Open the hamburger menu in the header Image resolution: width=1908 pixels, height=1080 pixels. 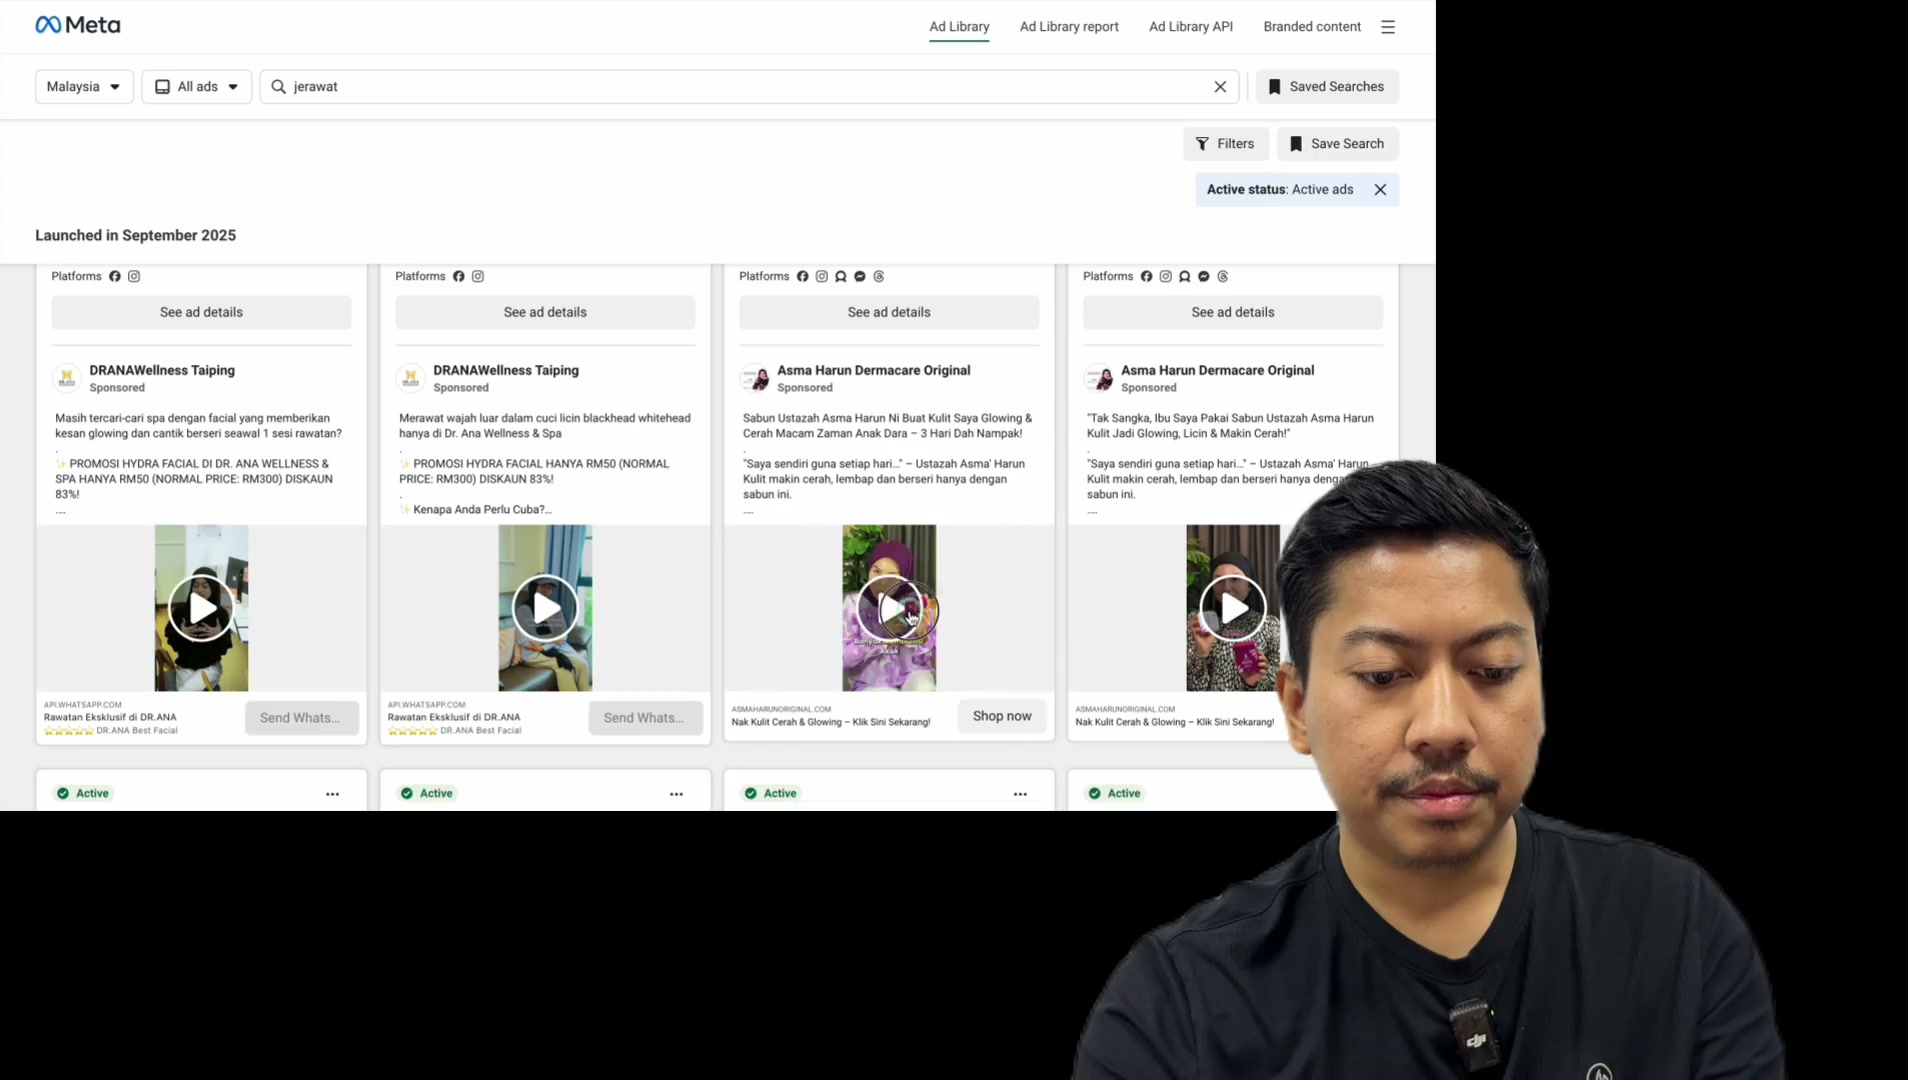tap(1388, 27)
